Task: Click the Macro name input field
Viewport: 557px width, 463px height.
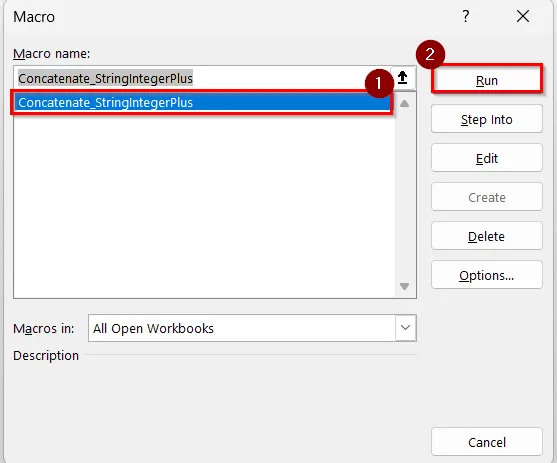Action: point(202,78)
